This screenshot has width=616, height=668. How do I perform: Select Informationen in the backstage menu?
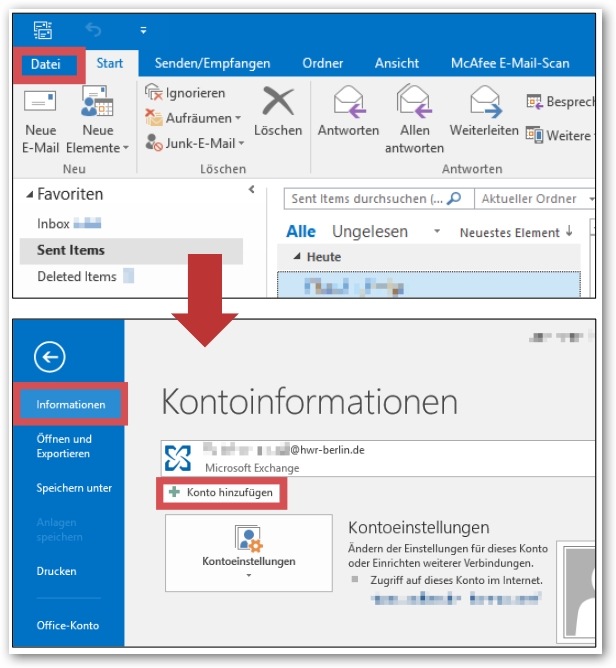(x=70, y=404)
